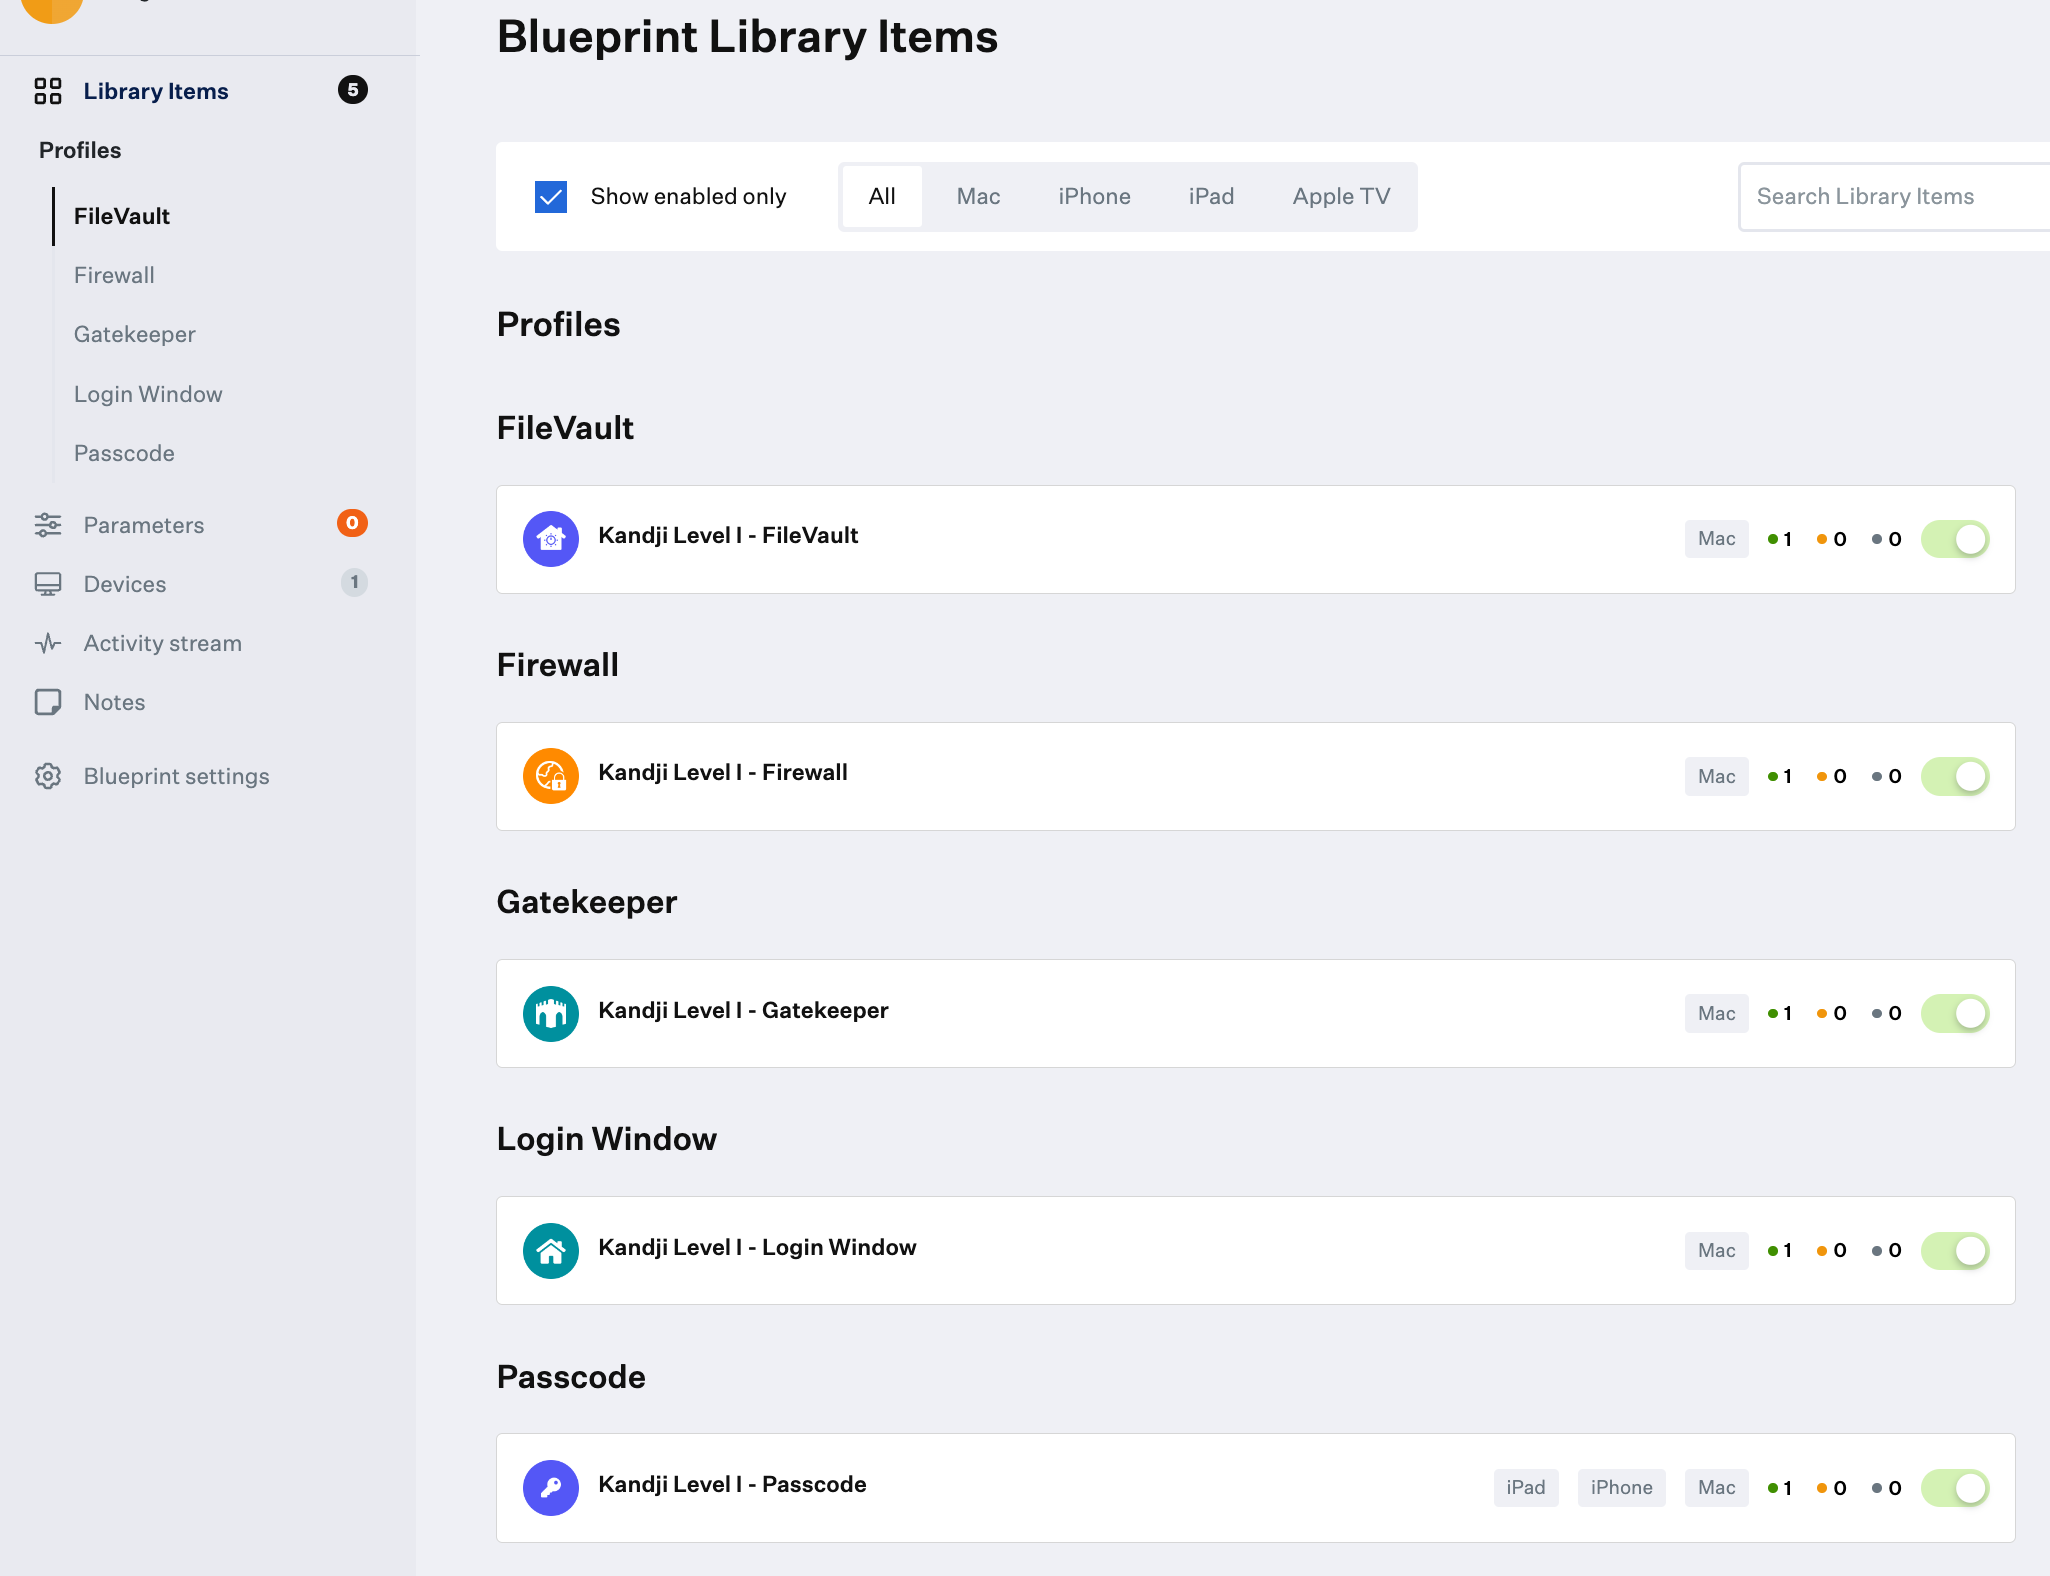This screenshot has height=1576, width=2050.
Task: Click gray status count on Gatekeeper row
Action: (1887, 1014)
